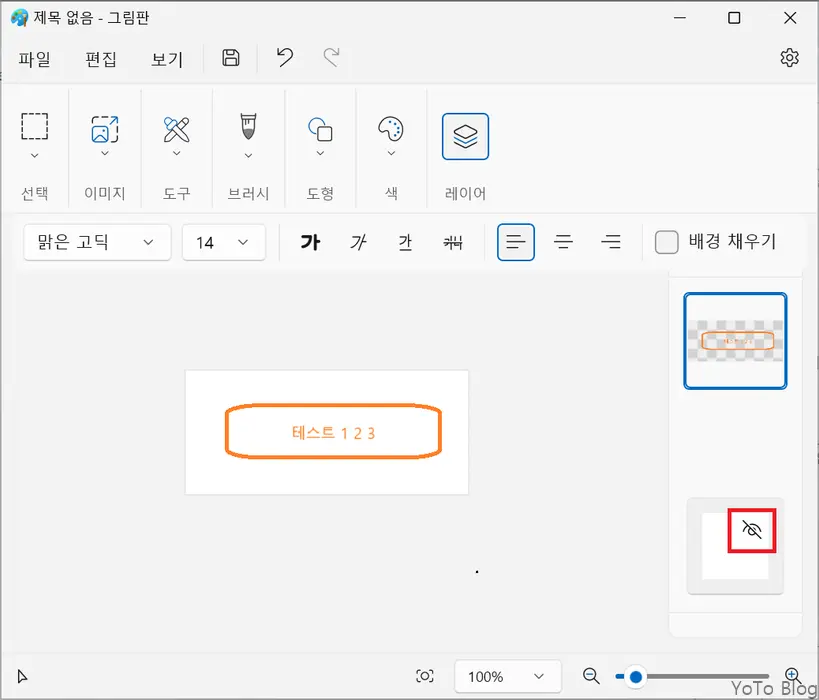This screenshot has height=700, width=819.
Task: Open the 보기 (View) menu
Action: tap(167, 60)
